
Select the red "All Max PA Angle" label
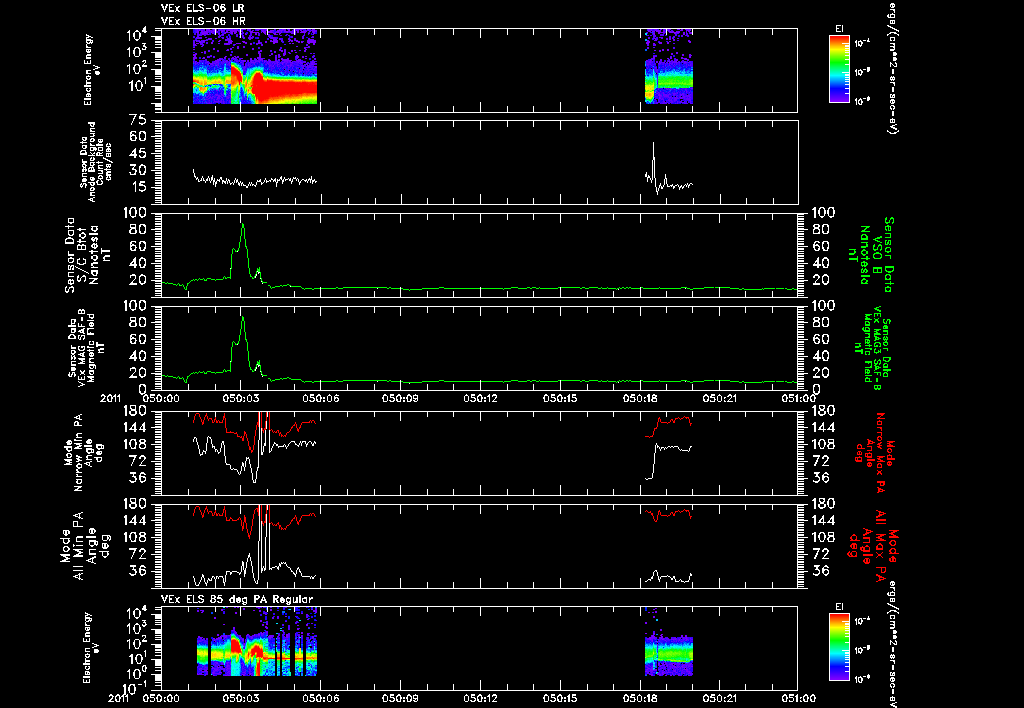(872, 545)
